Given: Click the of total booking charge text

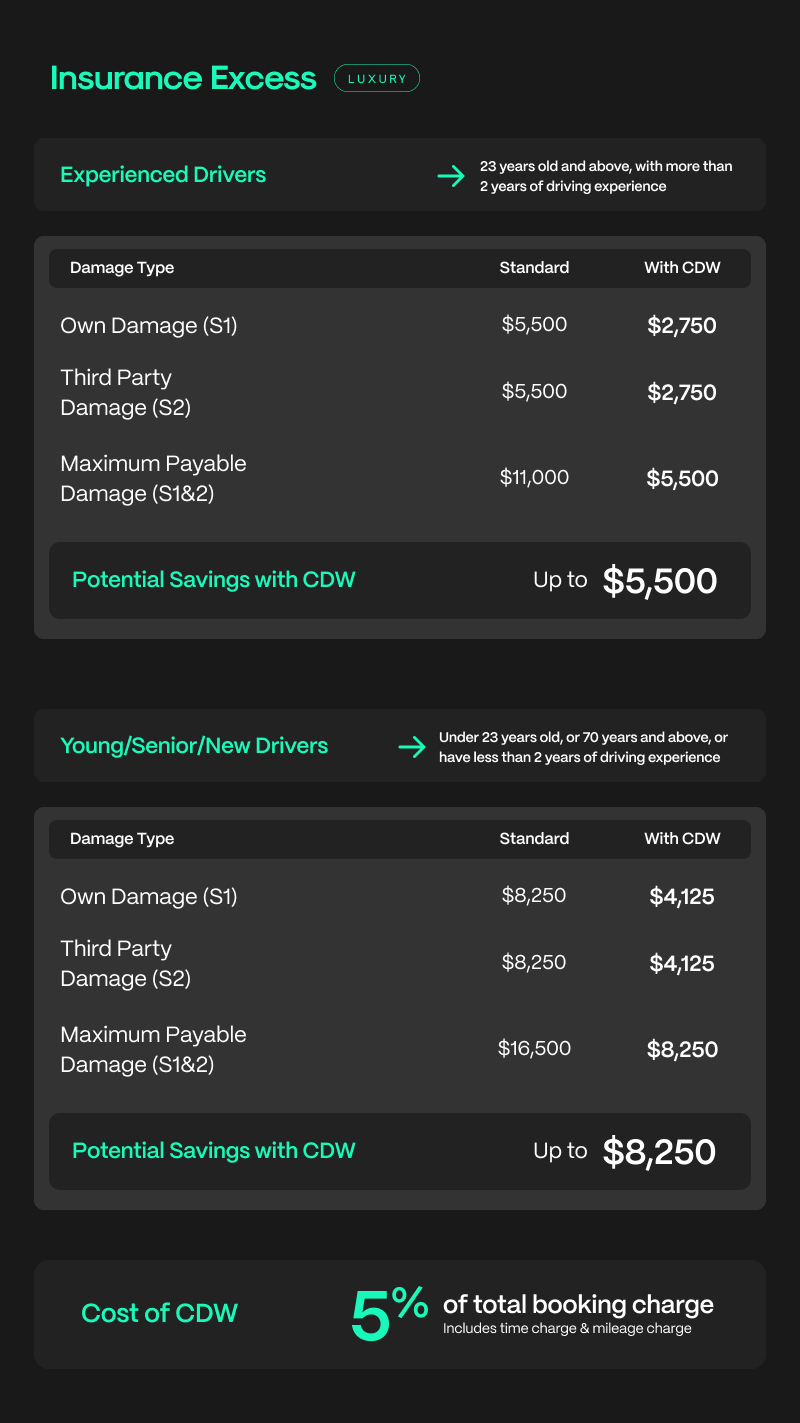Looking at the screenshot, I should (578, 1305).
